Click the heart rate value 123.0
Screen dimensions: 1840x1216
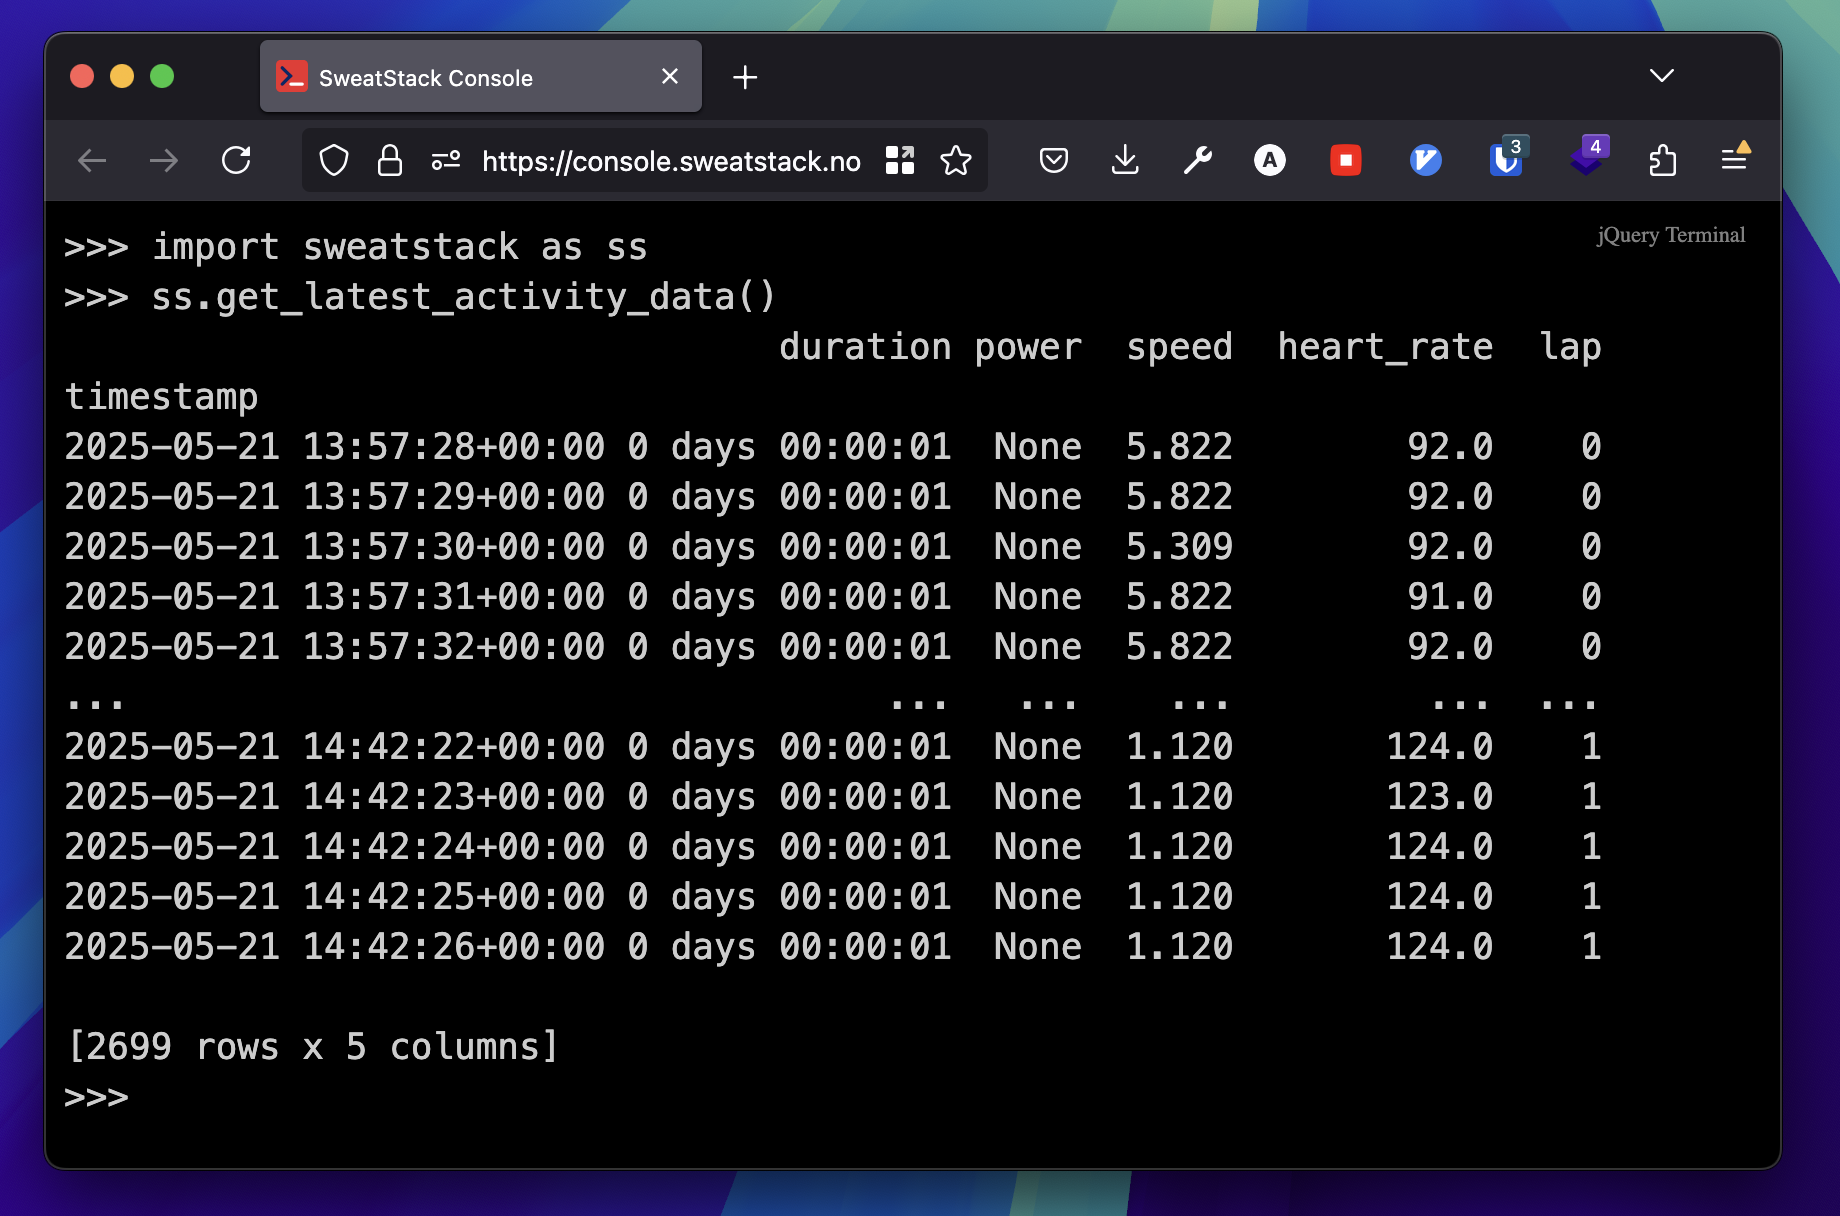click(1440, 797)
